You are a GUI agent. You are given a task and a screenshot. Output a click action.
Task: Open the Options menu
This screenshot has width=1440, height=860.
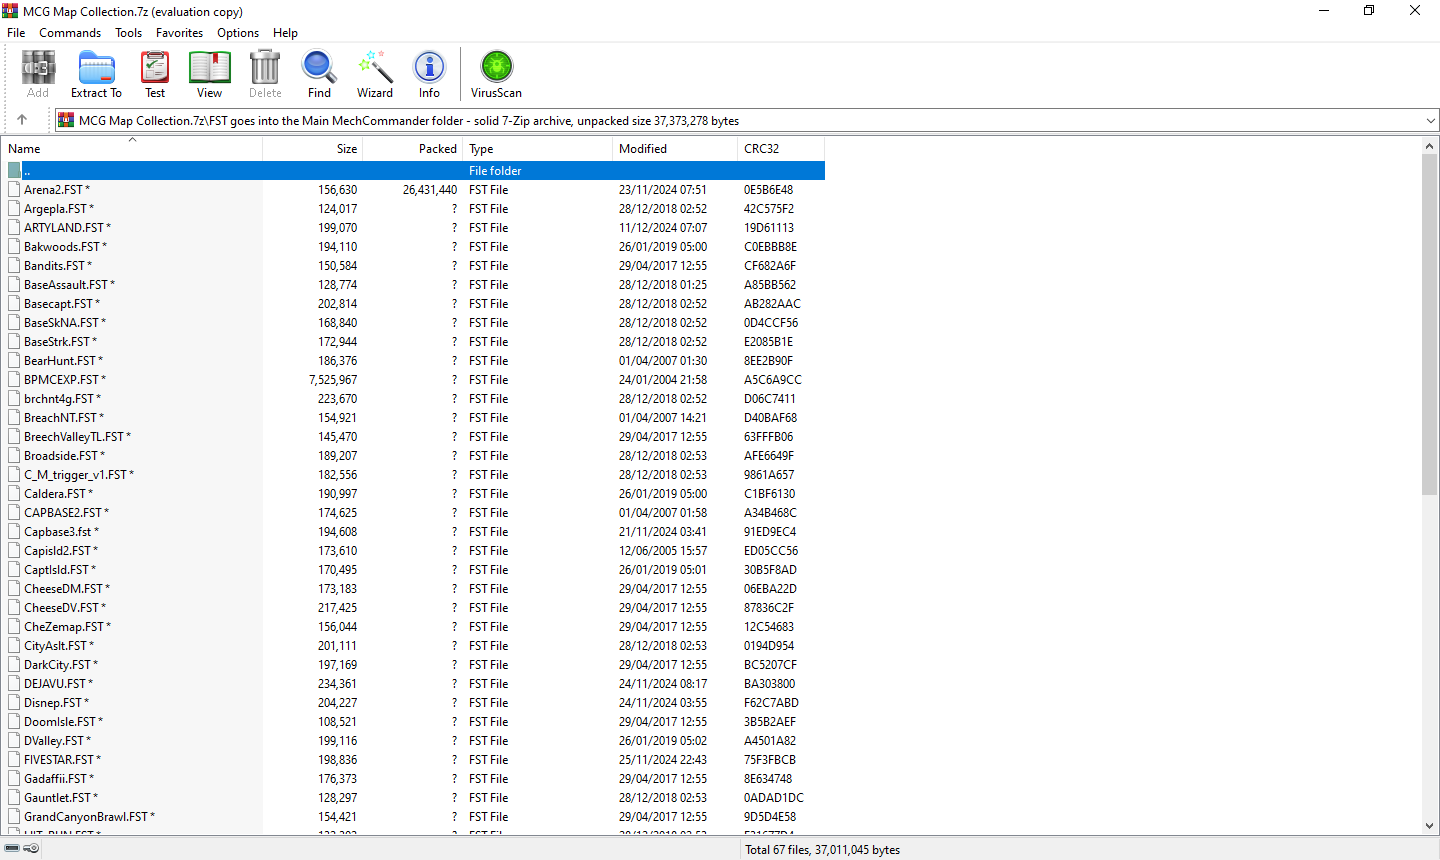tap(238, 33)
